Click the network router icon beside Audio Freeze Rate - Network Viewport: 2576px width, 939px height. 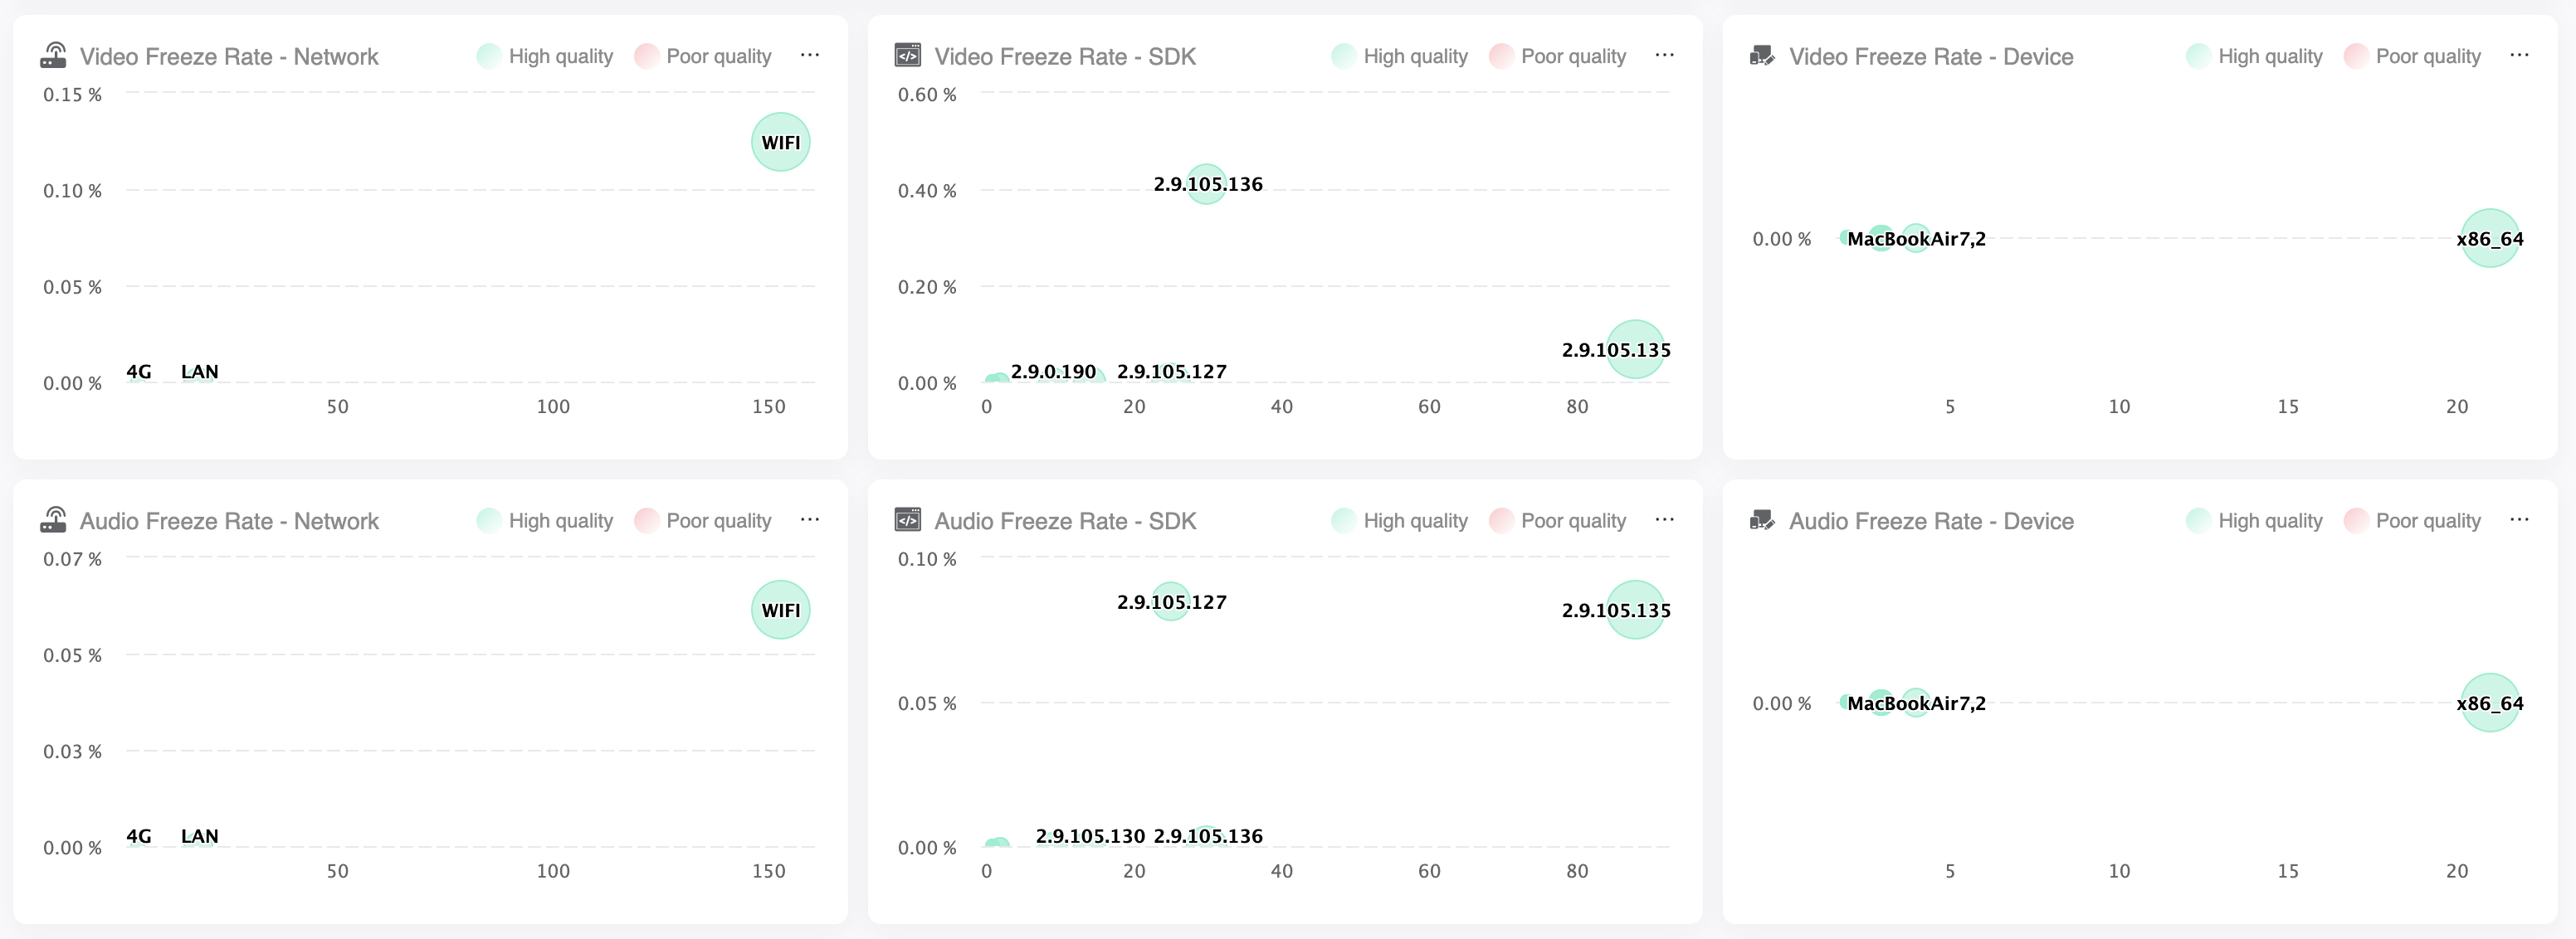click(x=53, y=520)
